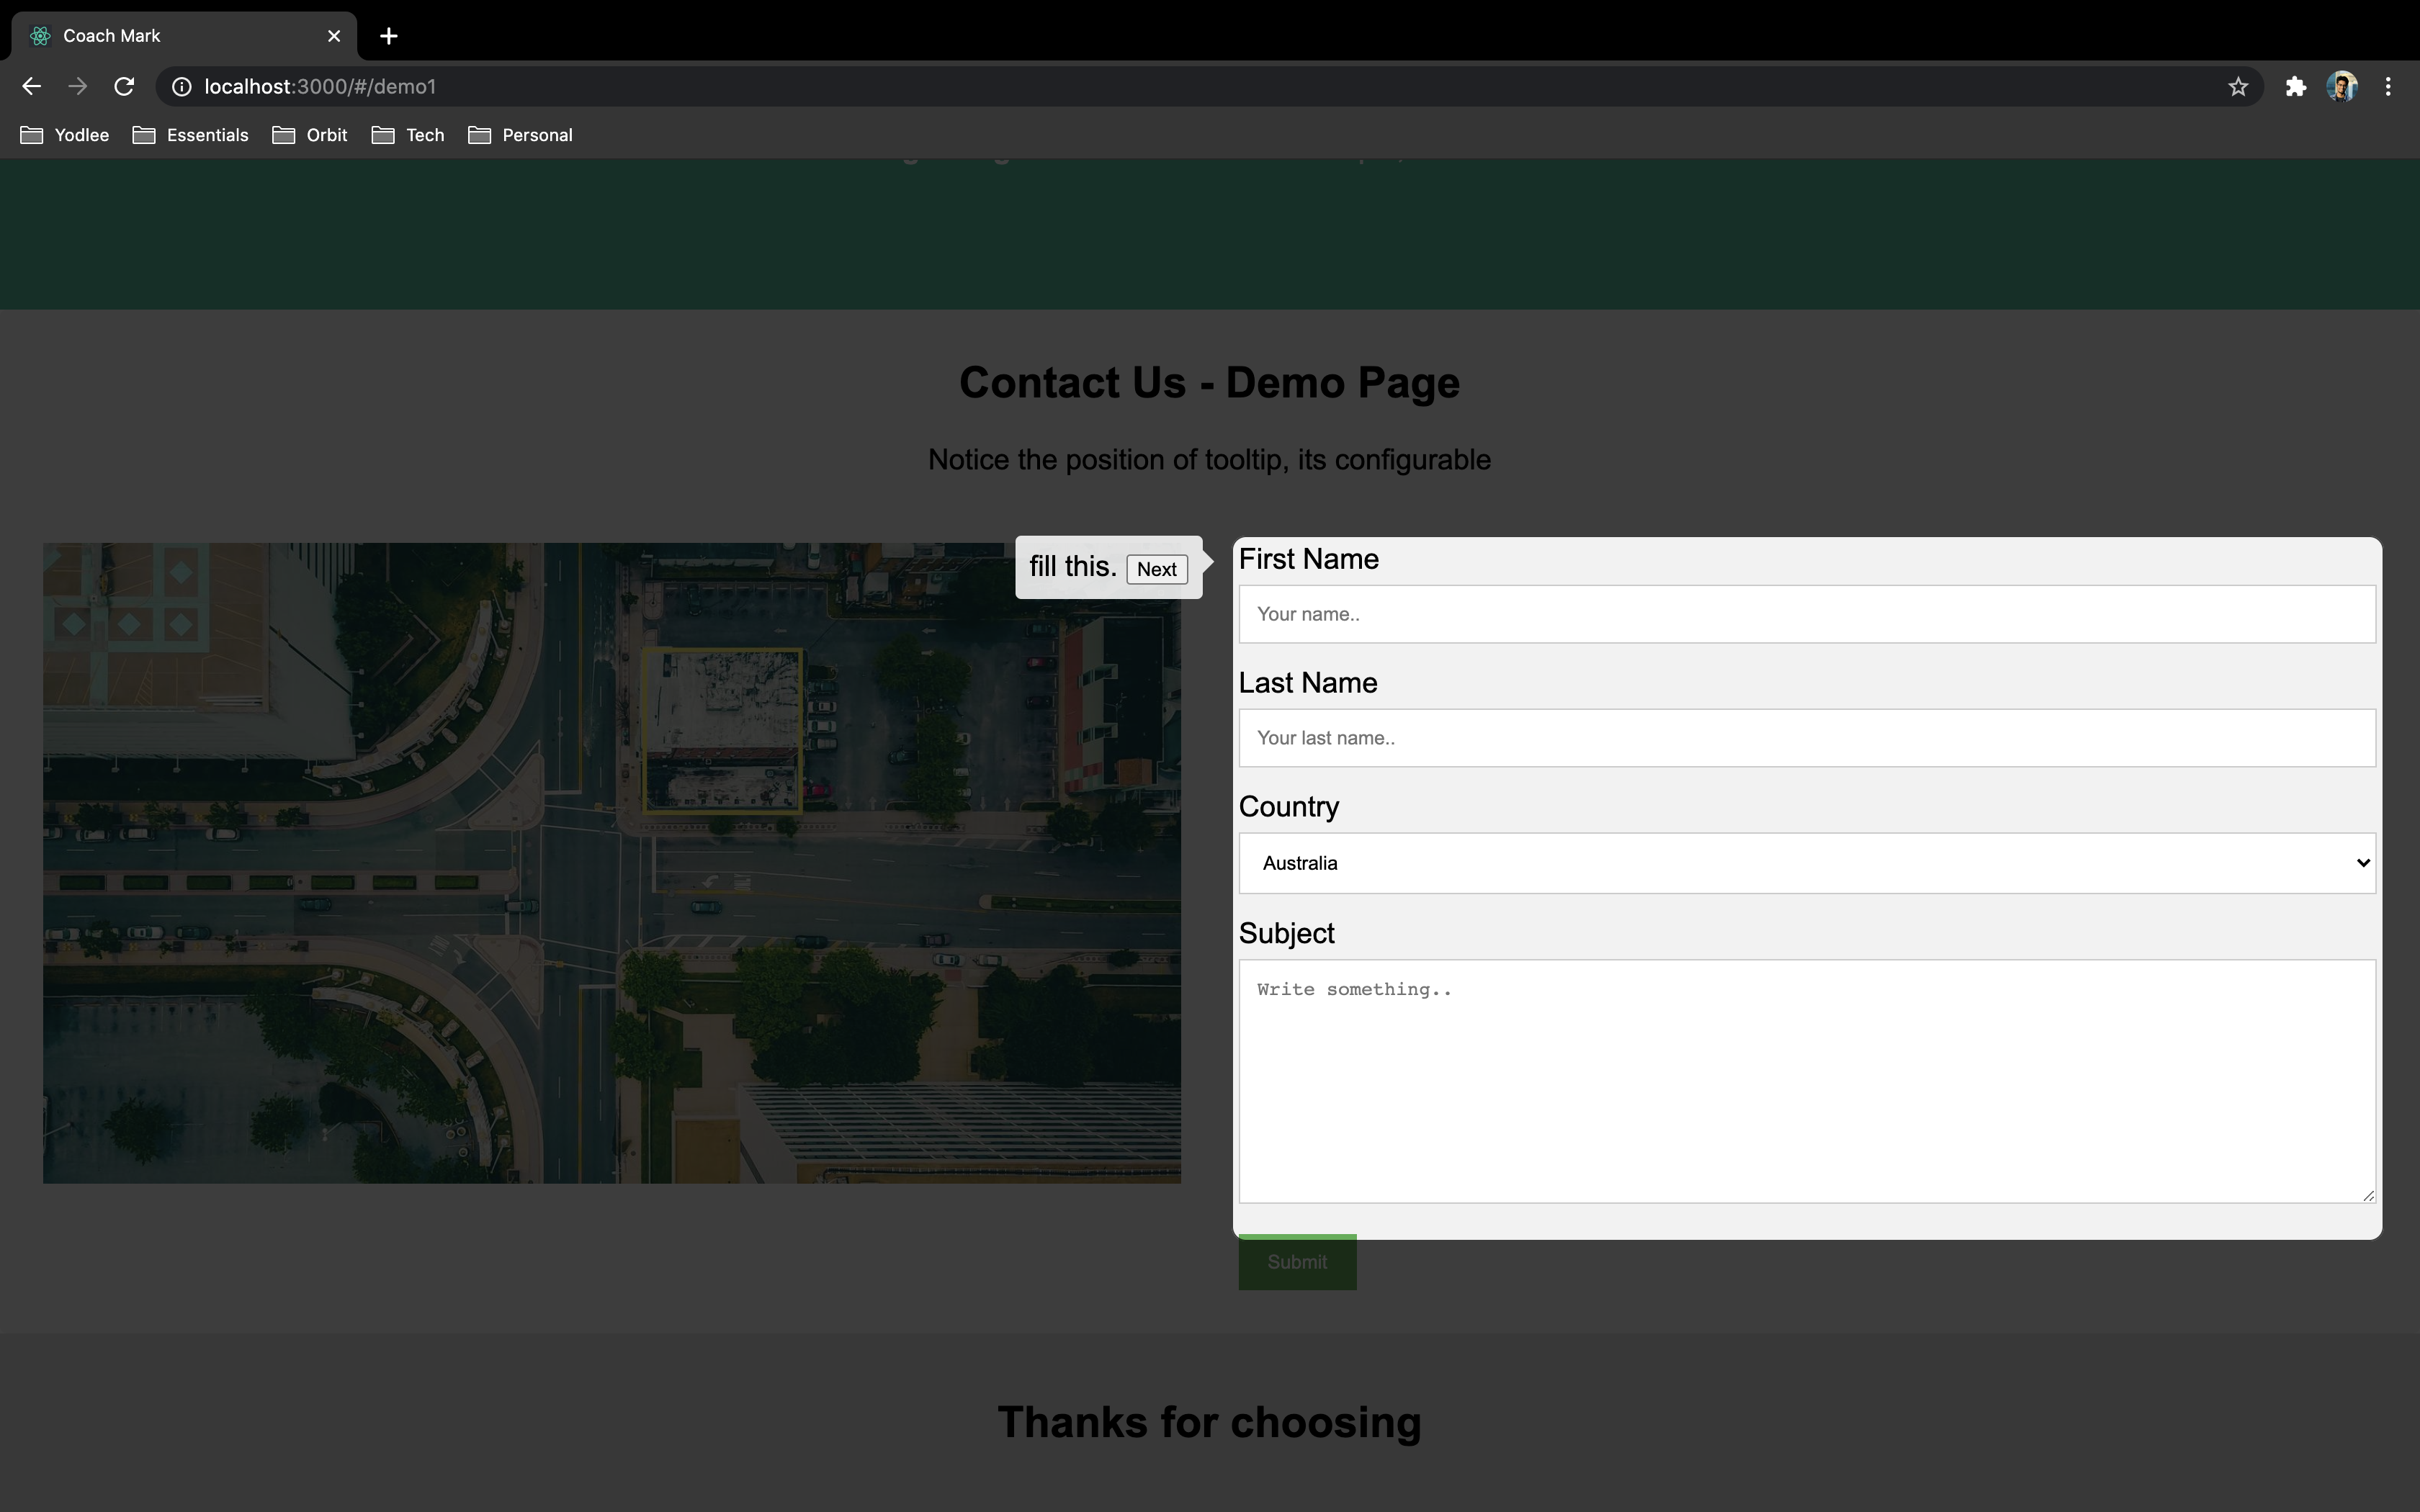Open the Tech bookmarks folder
The width and height of the screenshot is (2420, 1512).
click(x=408, y=135)
